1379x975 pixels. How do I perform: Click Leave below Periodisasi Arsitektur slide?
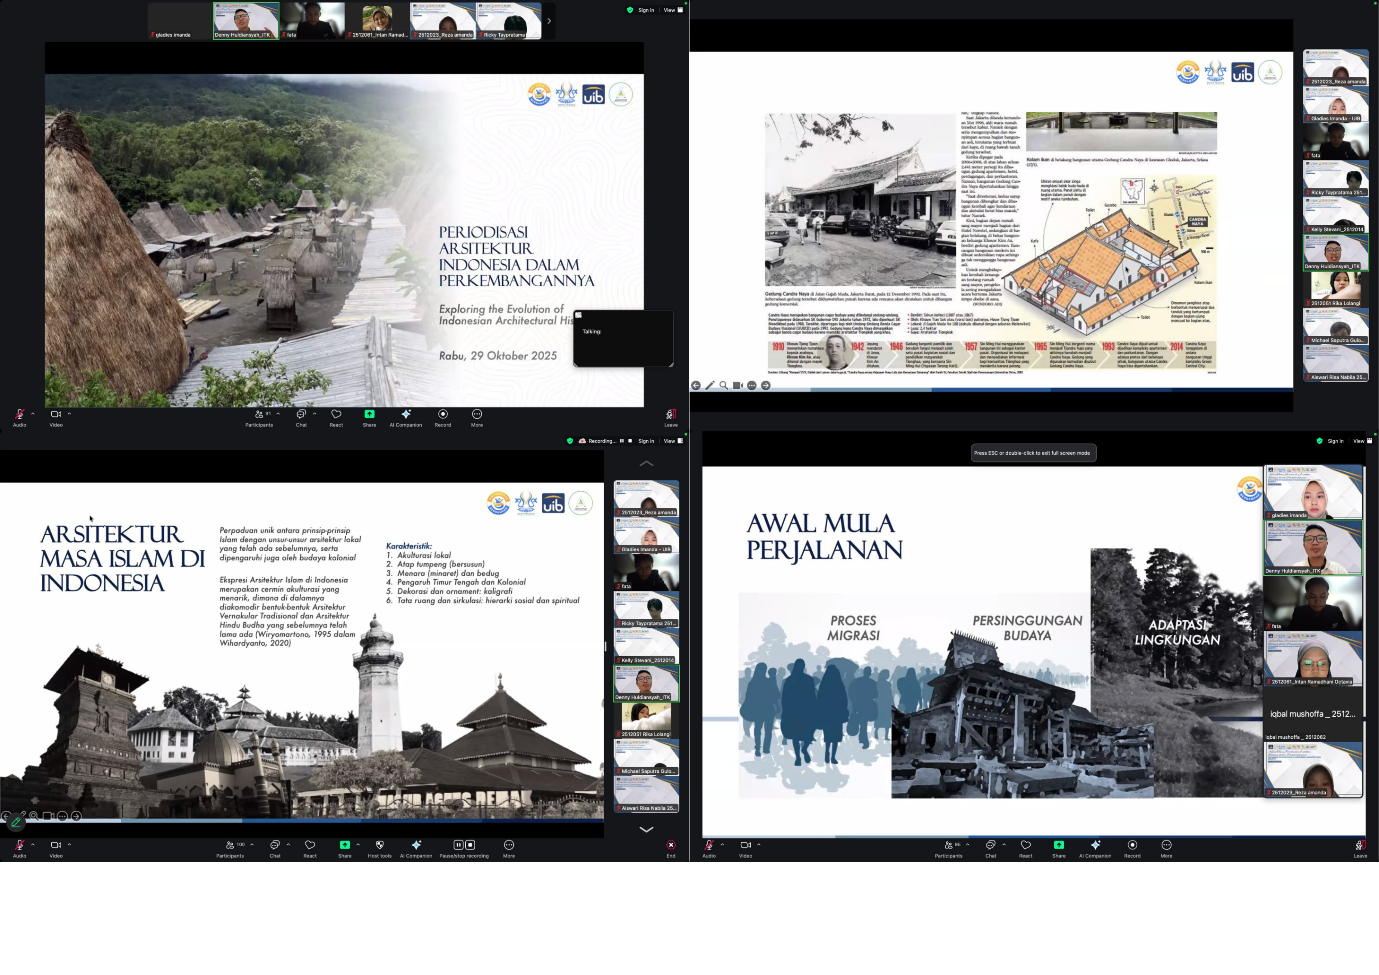[x=670, y=414]
